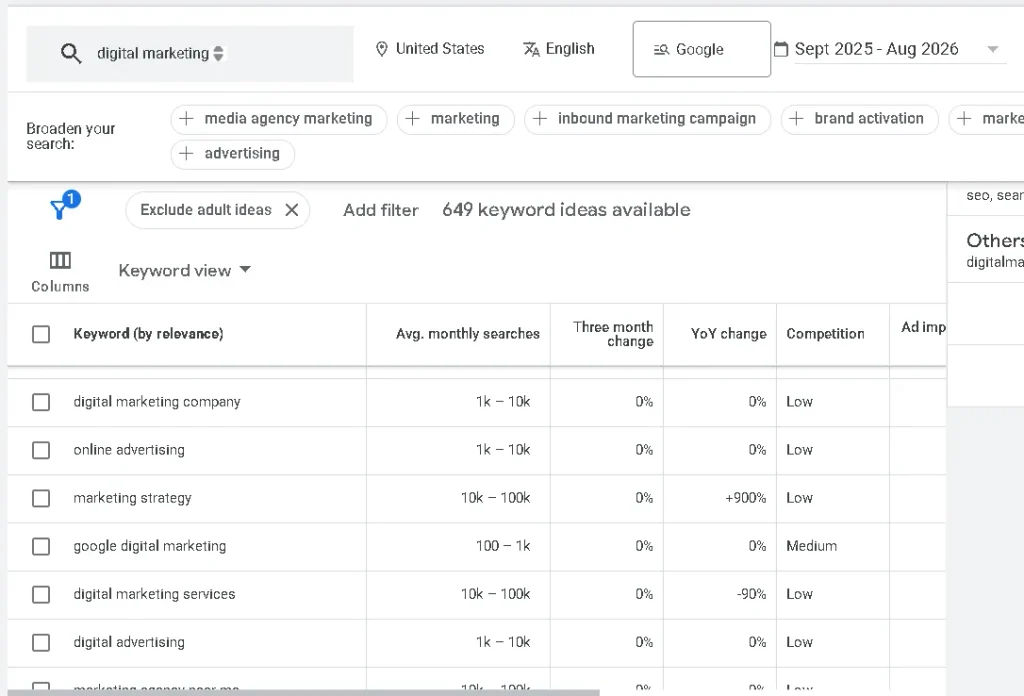Add advertising broaden suggestion chip

(x=232, y=153)
